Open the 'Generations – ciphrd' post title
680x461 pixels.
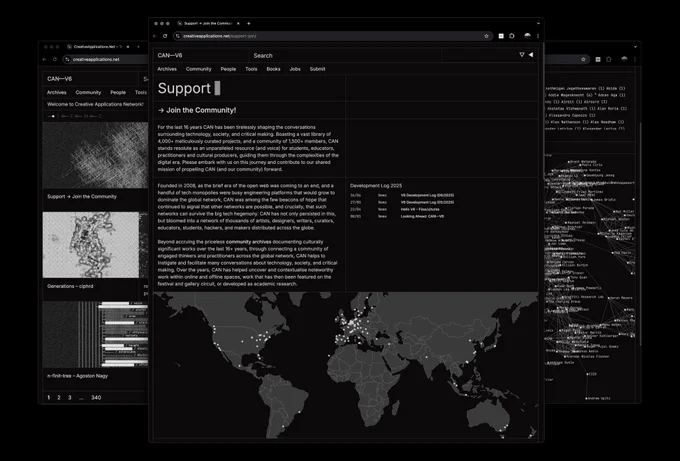click(70, 286)
